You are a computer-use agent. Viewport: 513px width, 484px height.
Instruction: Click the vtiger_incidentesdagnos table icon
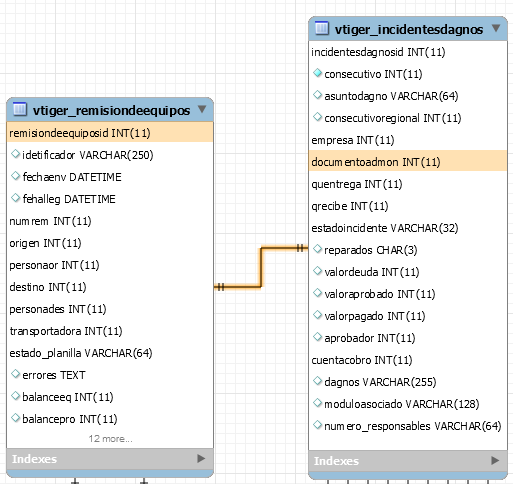pyautogui.click(x=322, y=28)
